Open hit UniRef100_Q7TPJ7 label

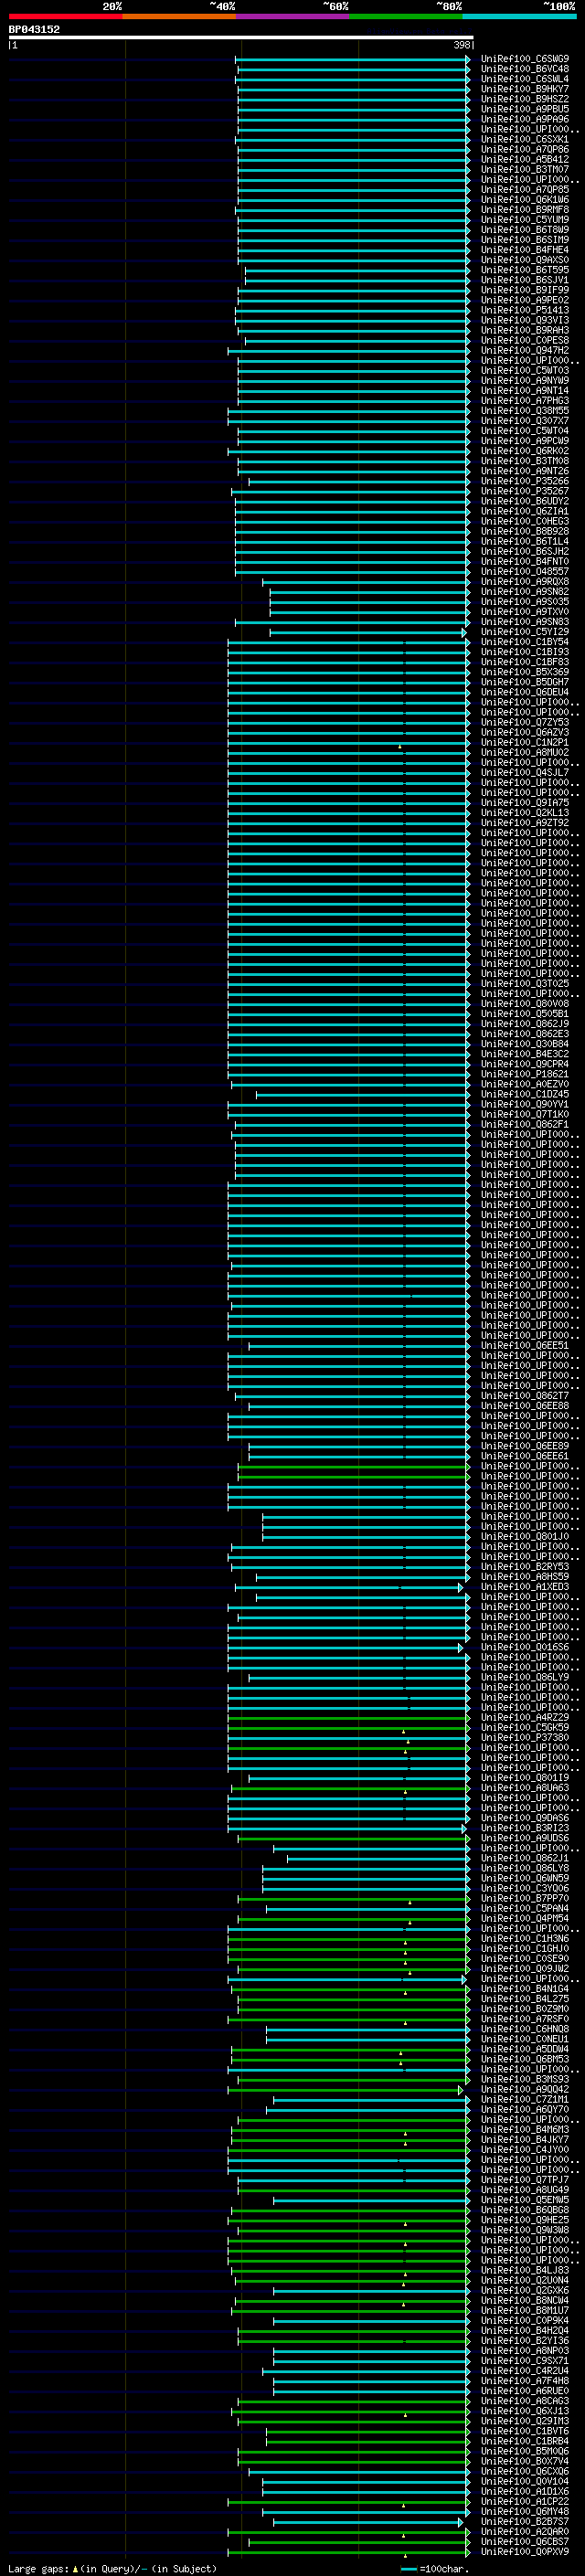(x=525, y=2180)
